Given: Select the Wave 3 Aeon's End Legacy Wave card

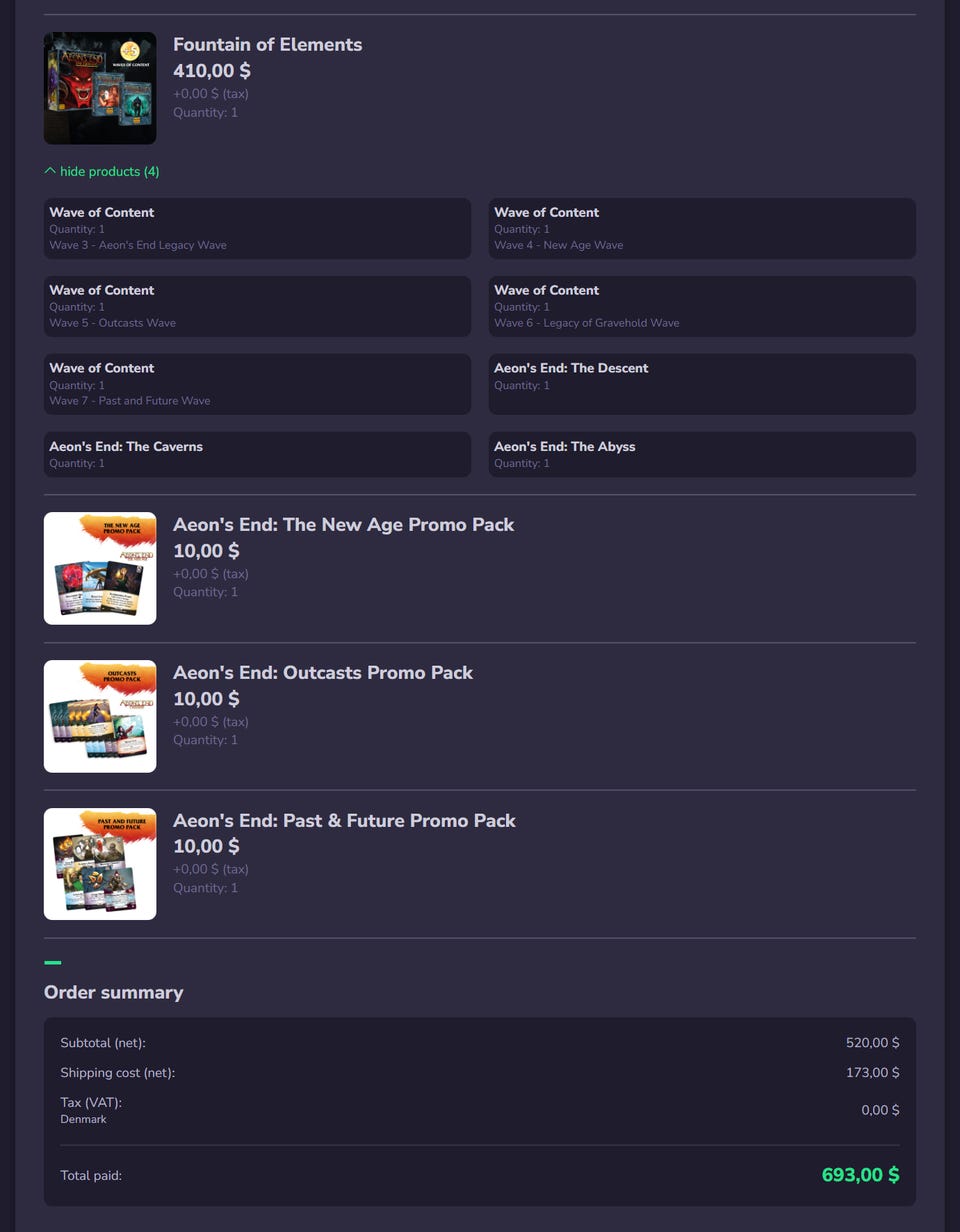Looking at the screenshot, I should click(x=257, y=228).
